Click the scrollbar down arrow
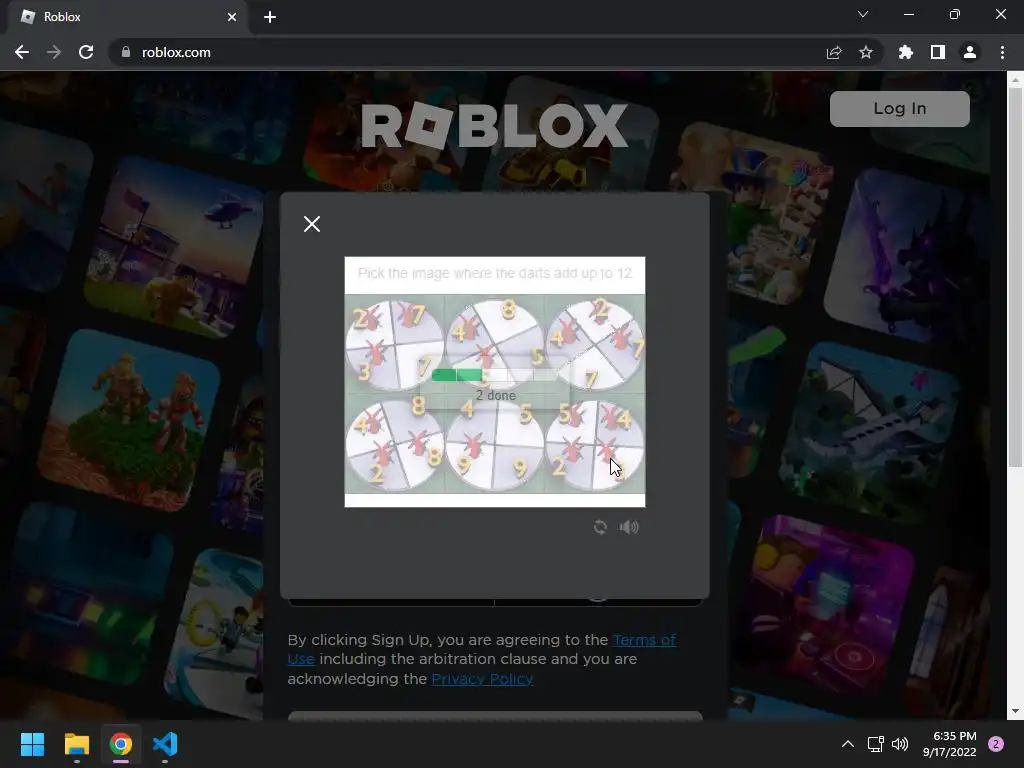The width and height of the screenshot is (1024, 768). point(1014,711)
